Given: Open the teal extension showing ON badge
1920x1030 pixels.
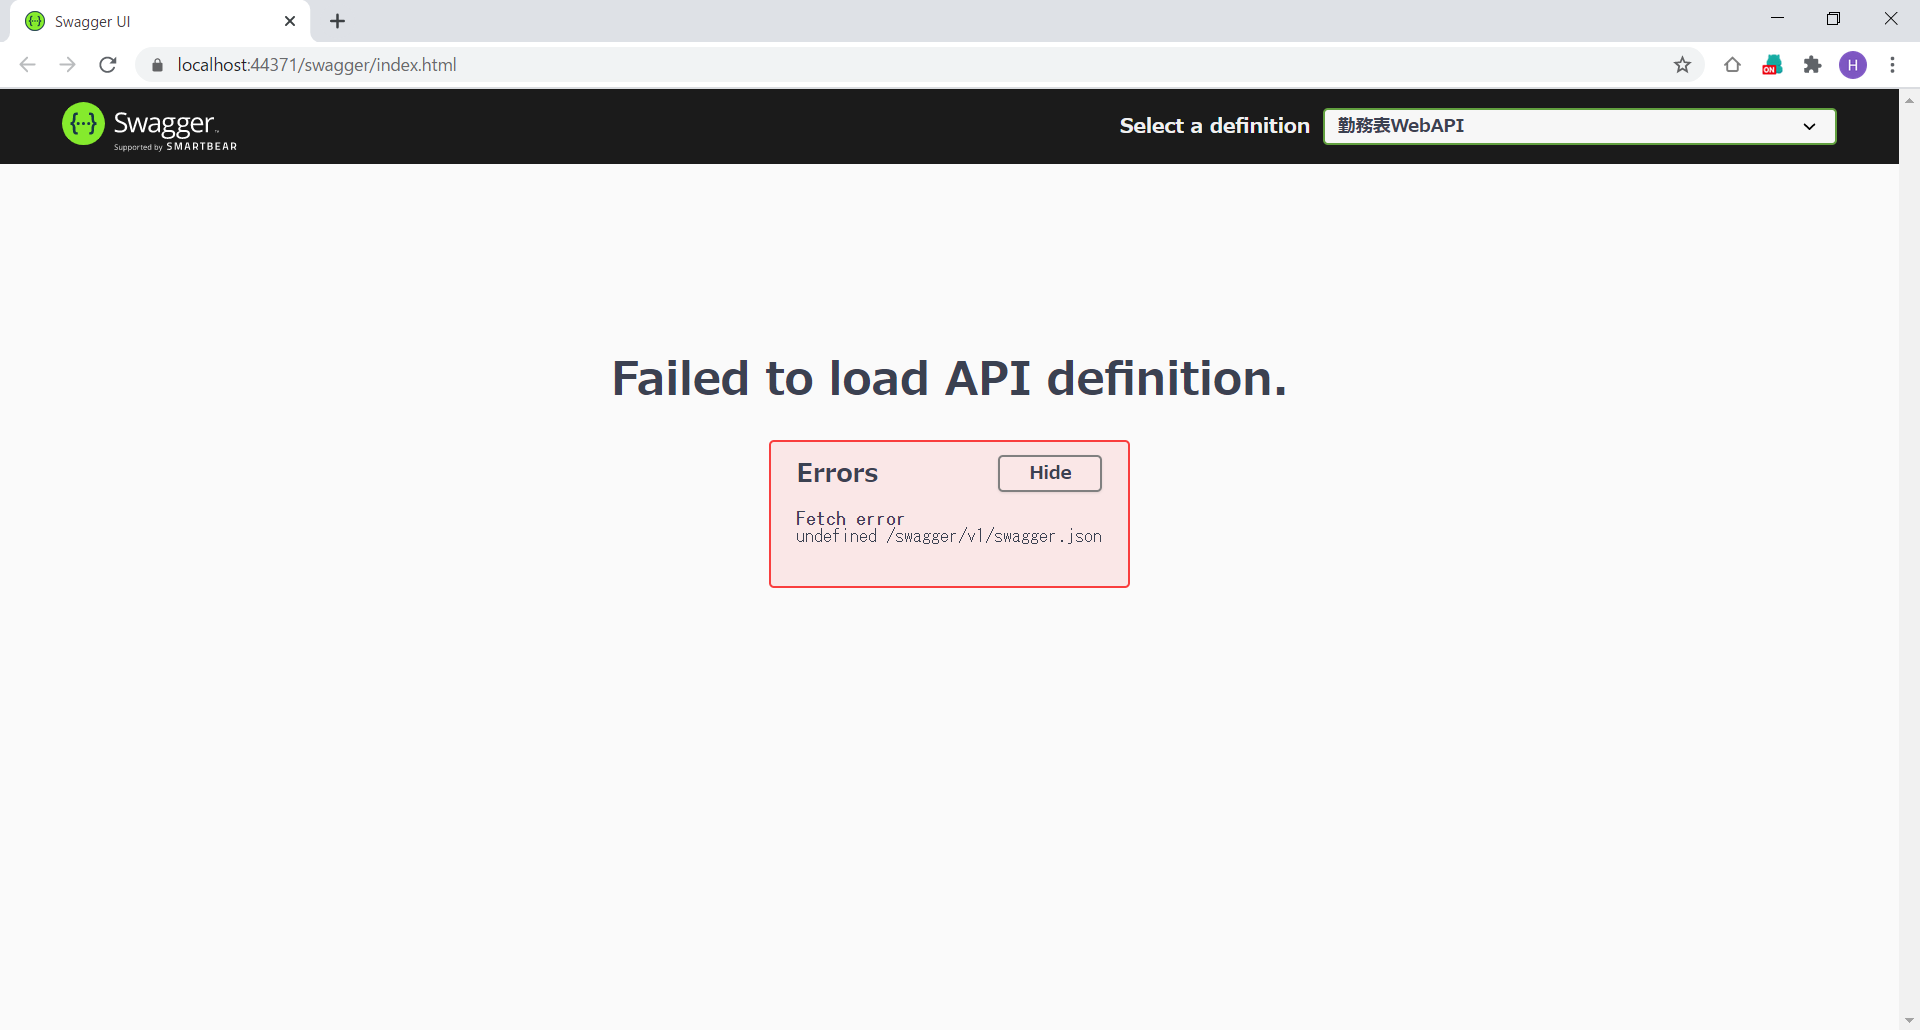Looking at the screenshot, I should 1772,64.
